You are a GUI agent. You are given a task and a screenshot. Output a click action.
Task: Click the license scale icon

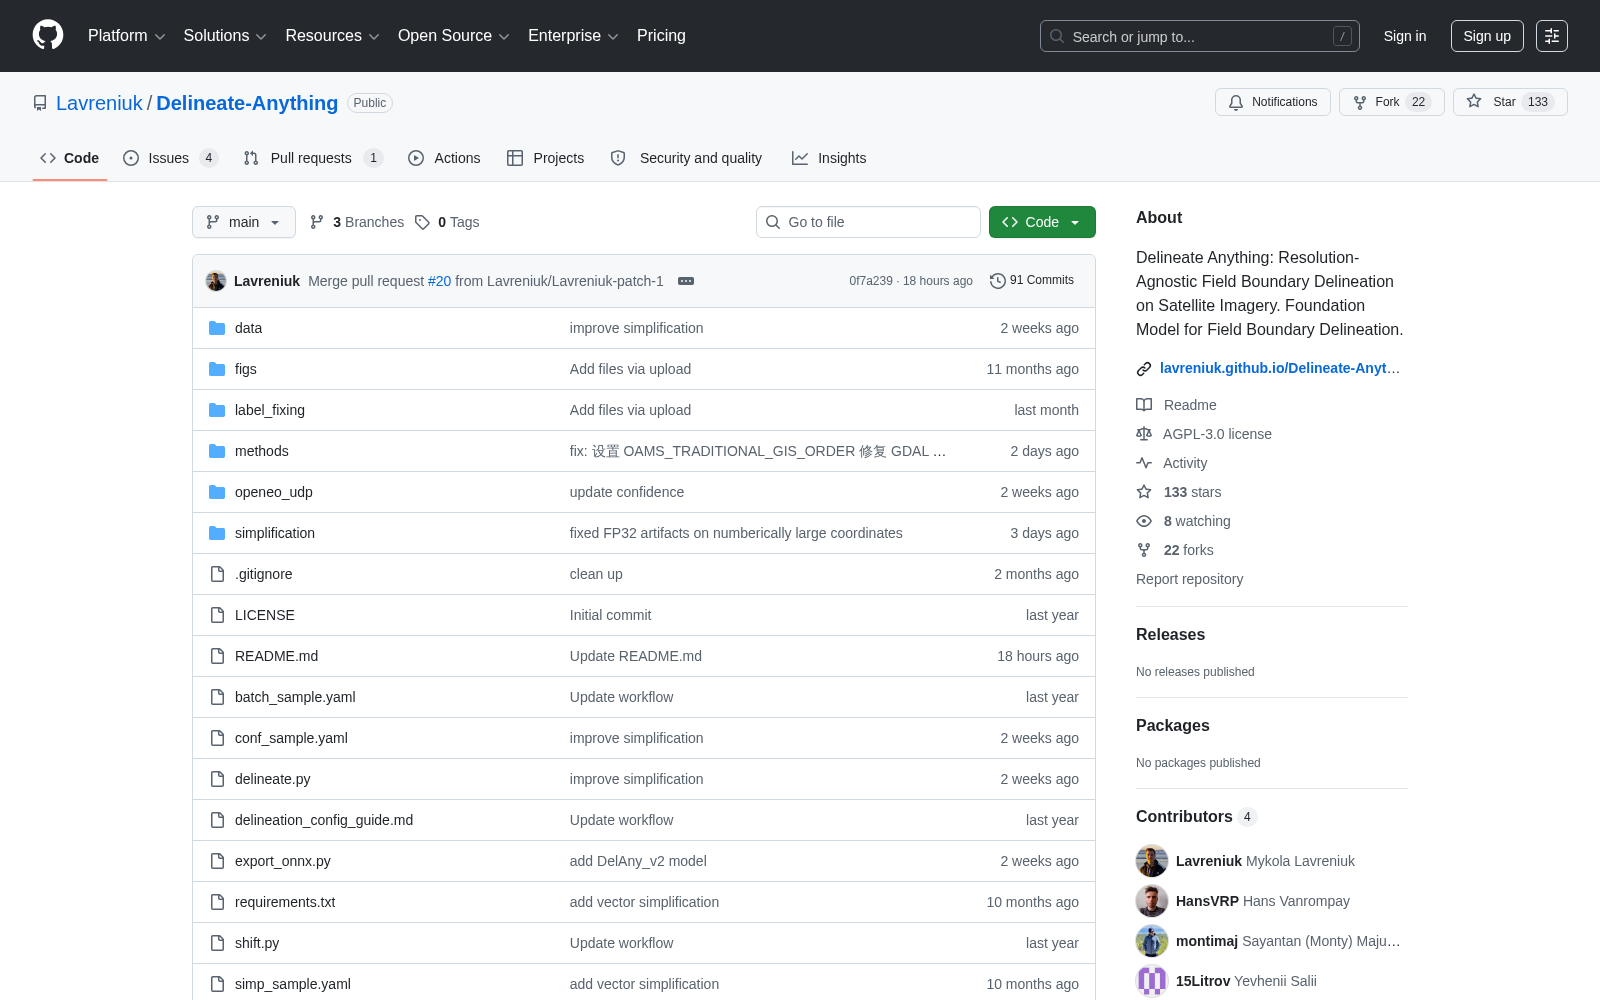pyautogui.click(x=1144, y=434)
